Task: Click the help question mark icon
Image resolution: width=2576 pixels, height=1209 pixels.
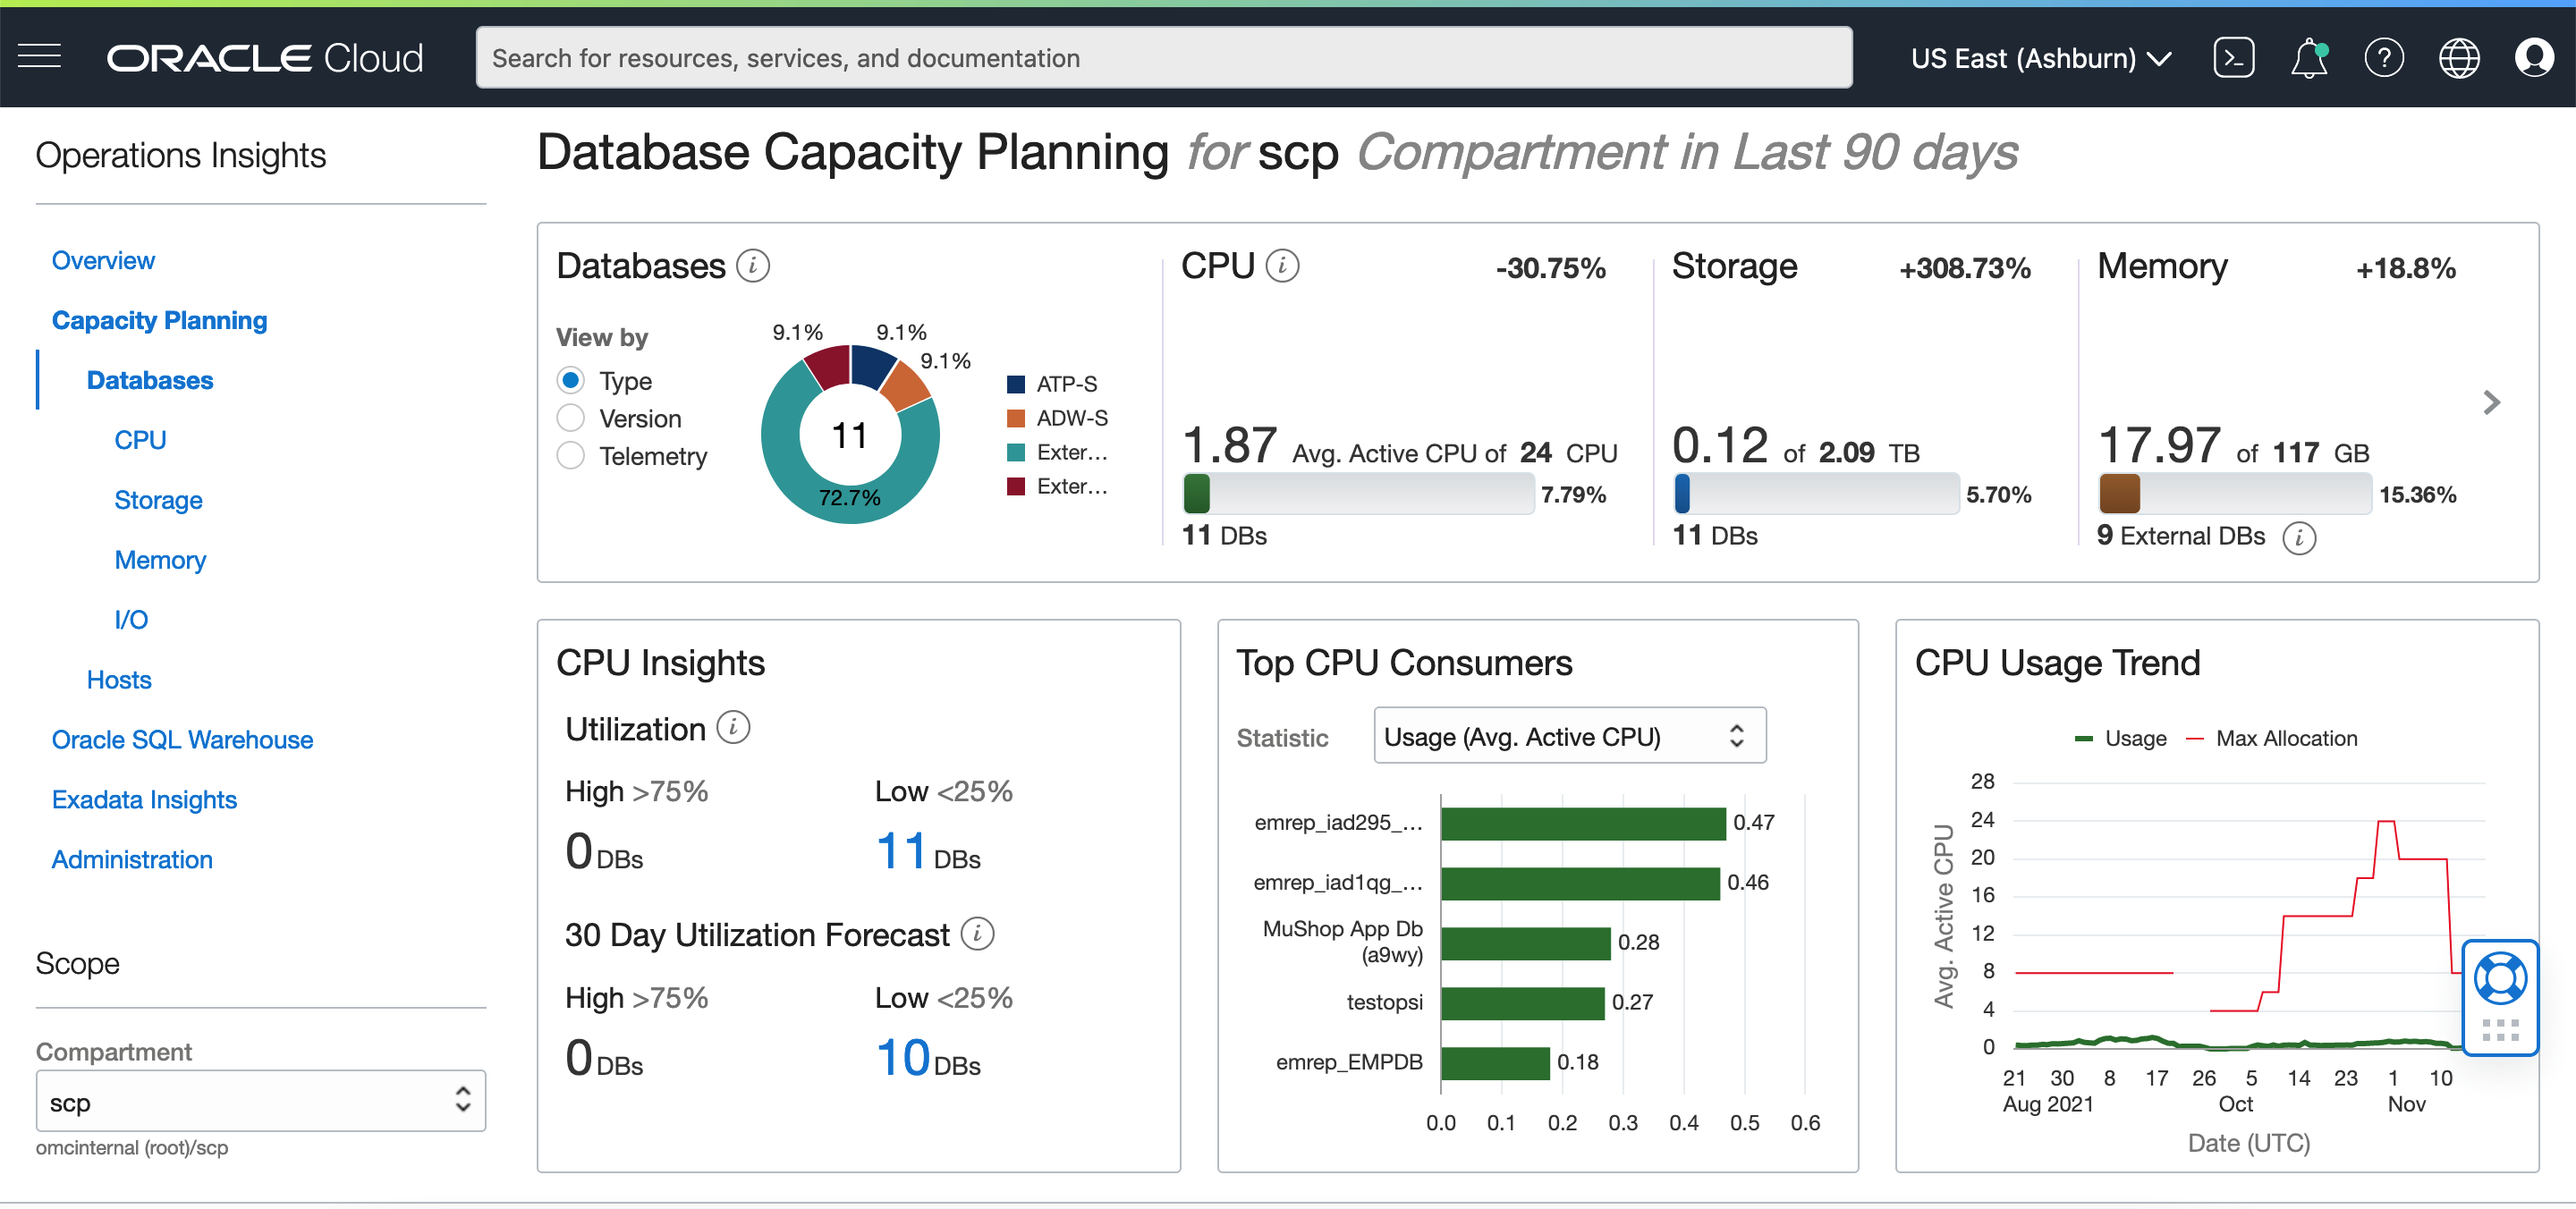Action: (2383, 58)
